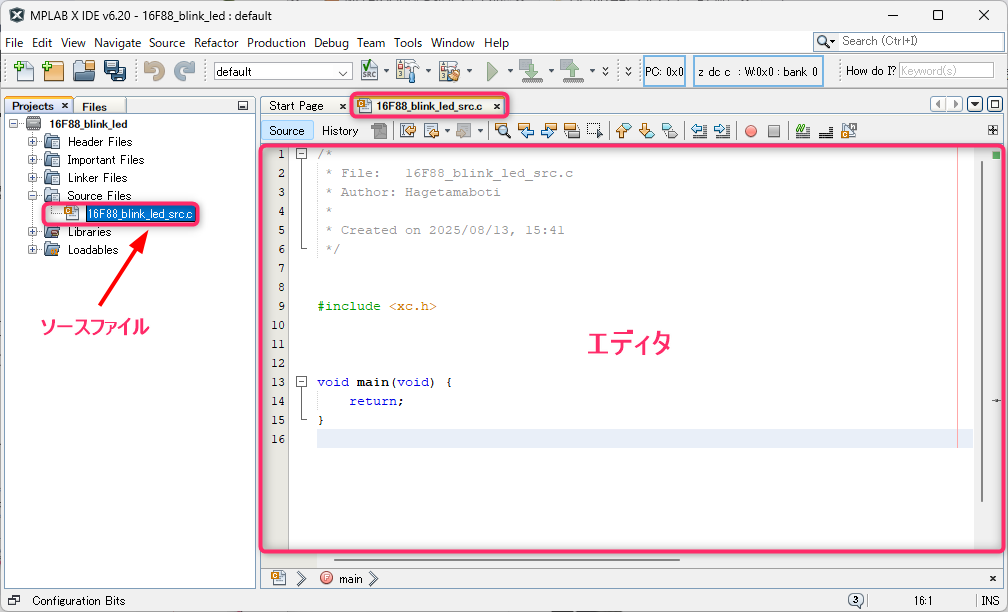Open dropdown arrow next to Run Project
The height and width of the screenshot is (612, 1008).
[510, 71]
